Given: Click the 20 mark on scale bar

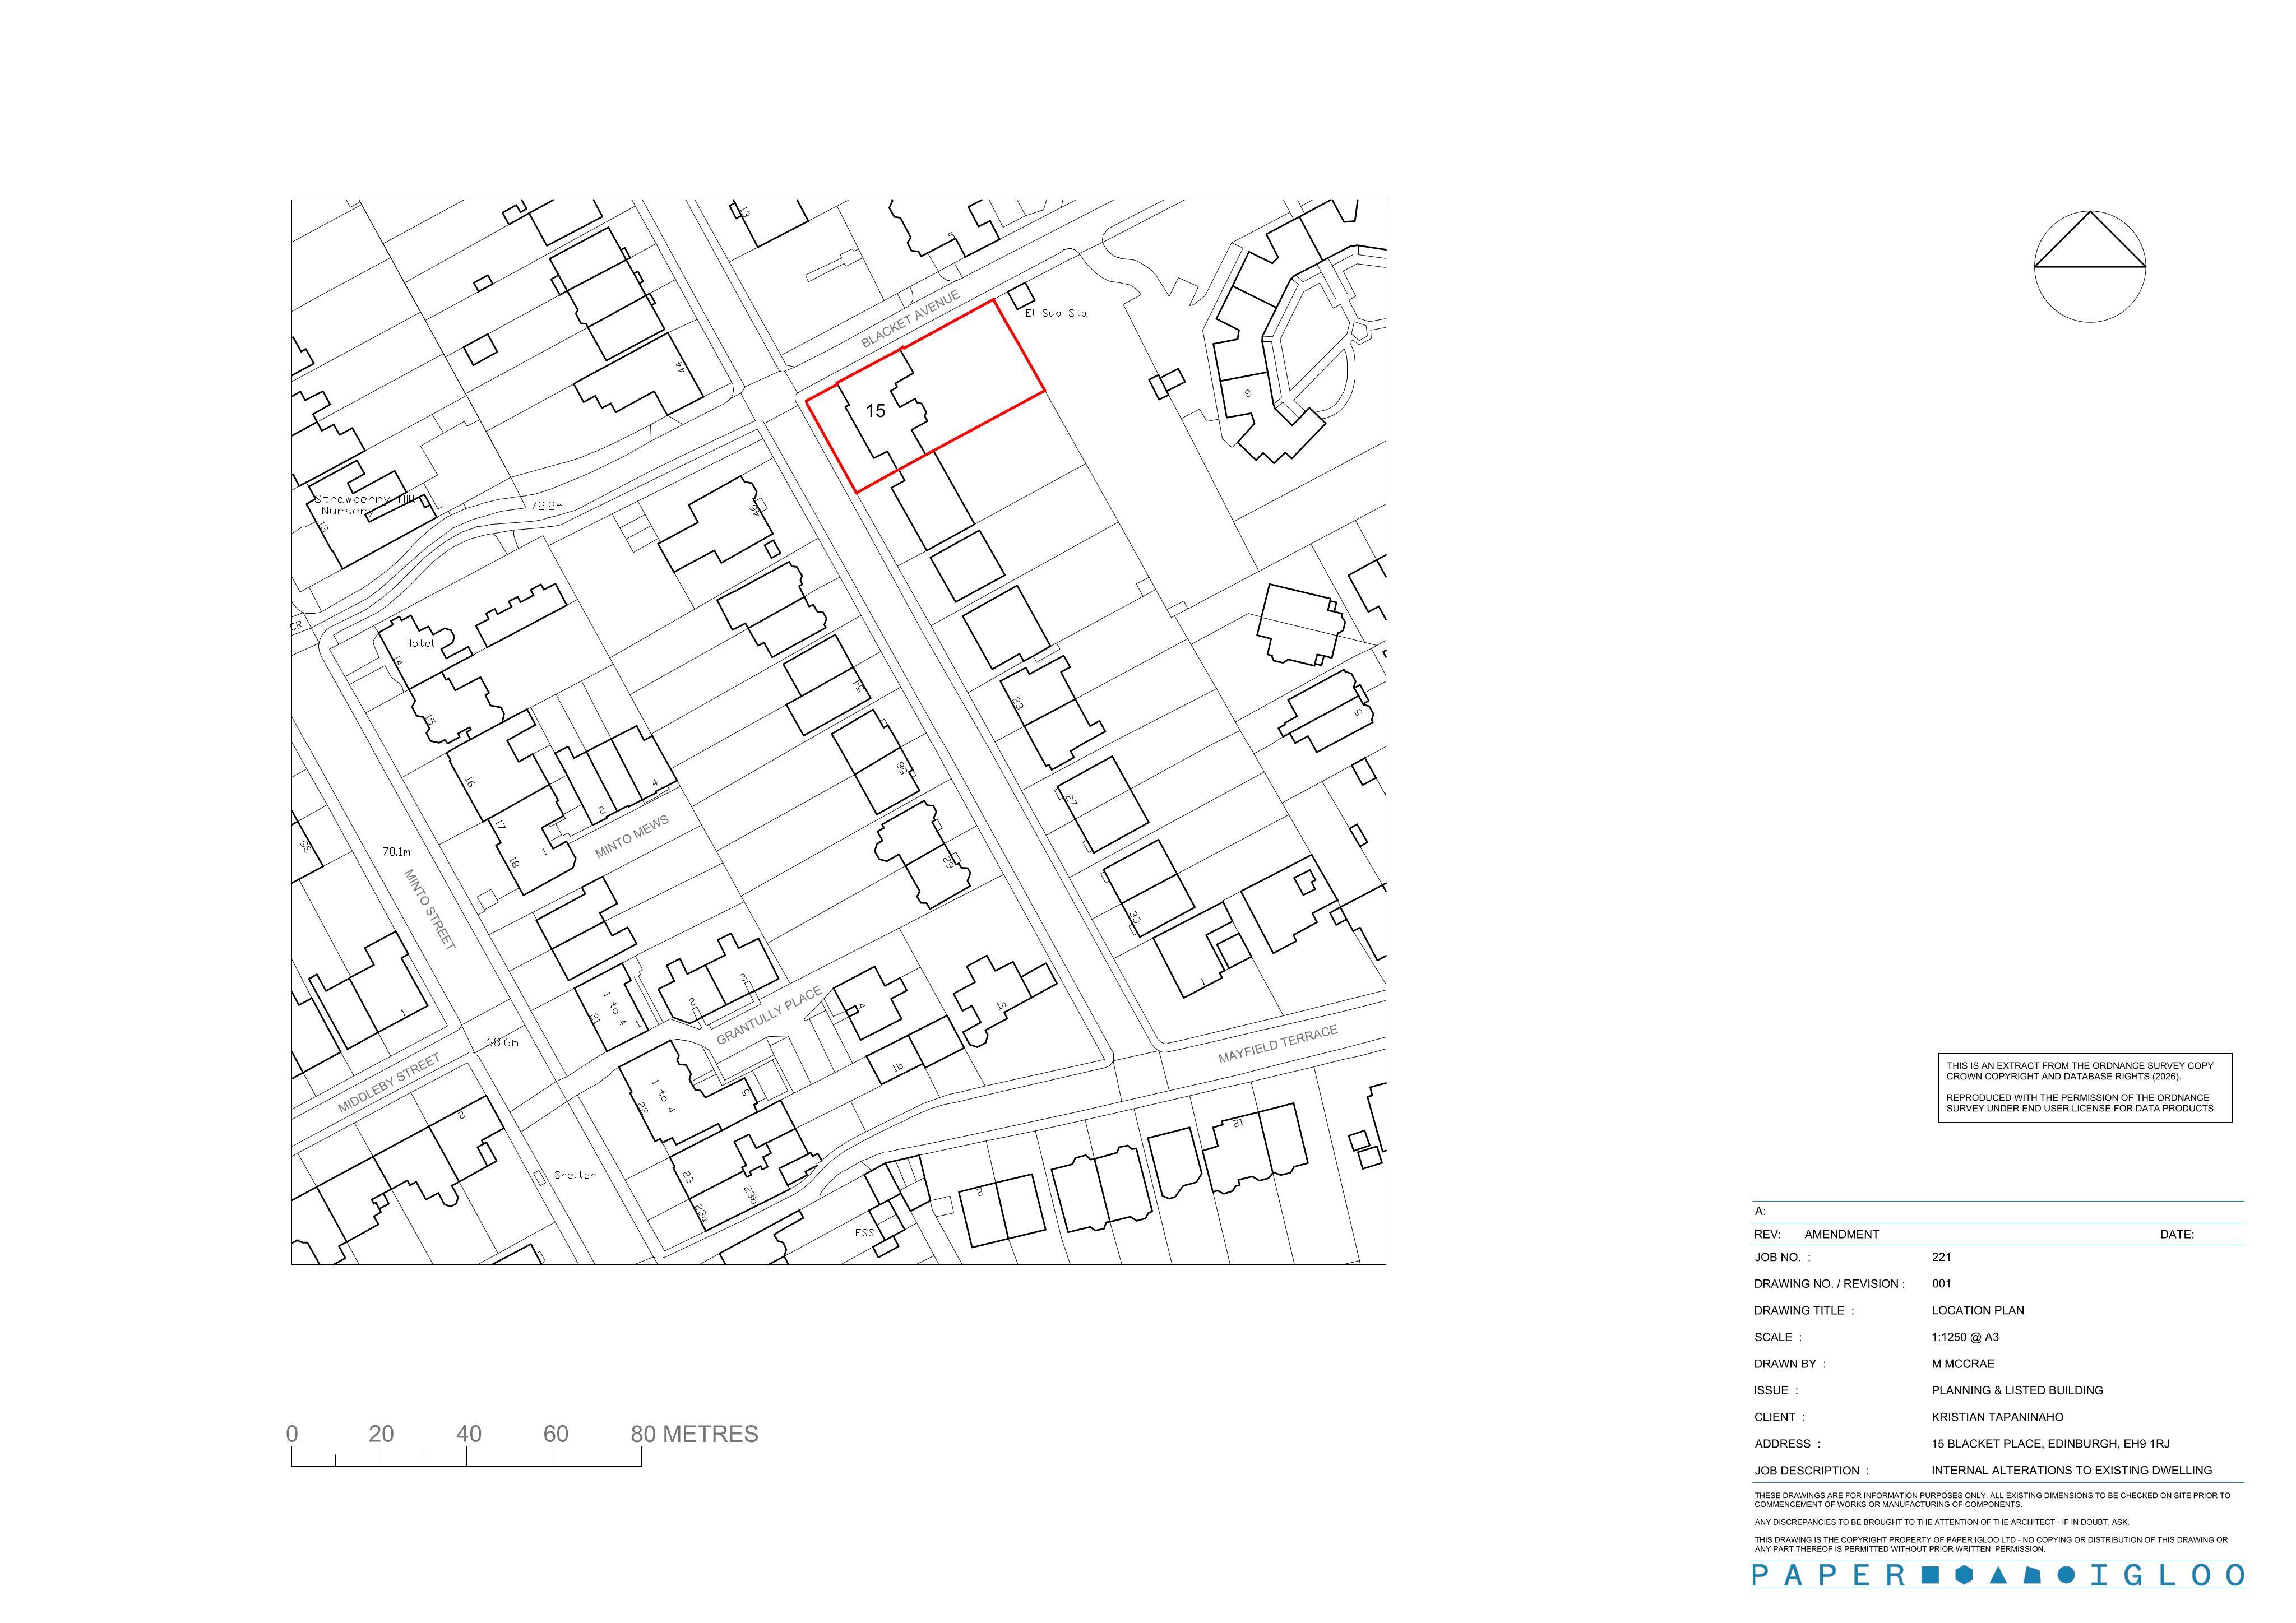Looking at the screenshot, I should point(381,1434).
